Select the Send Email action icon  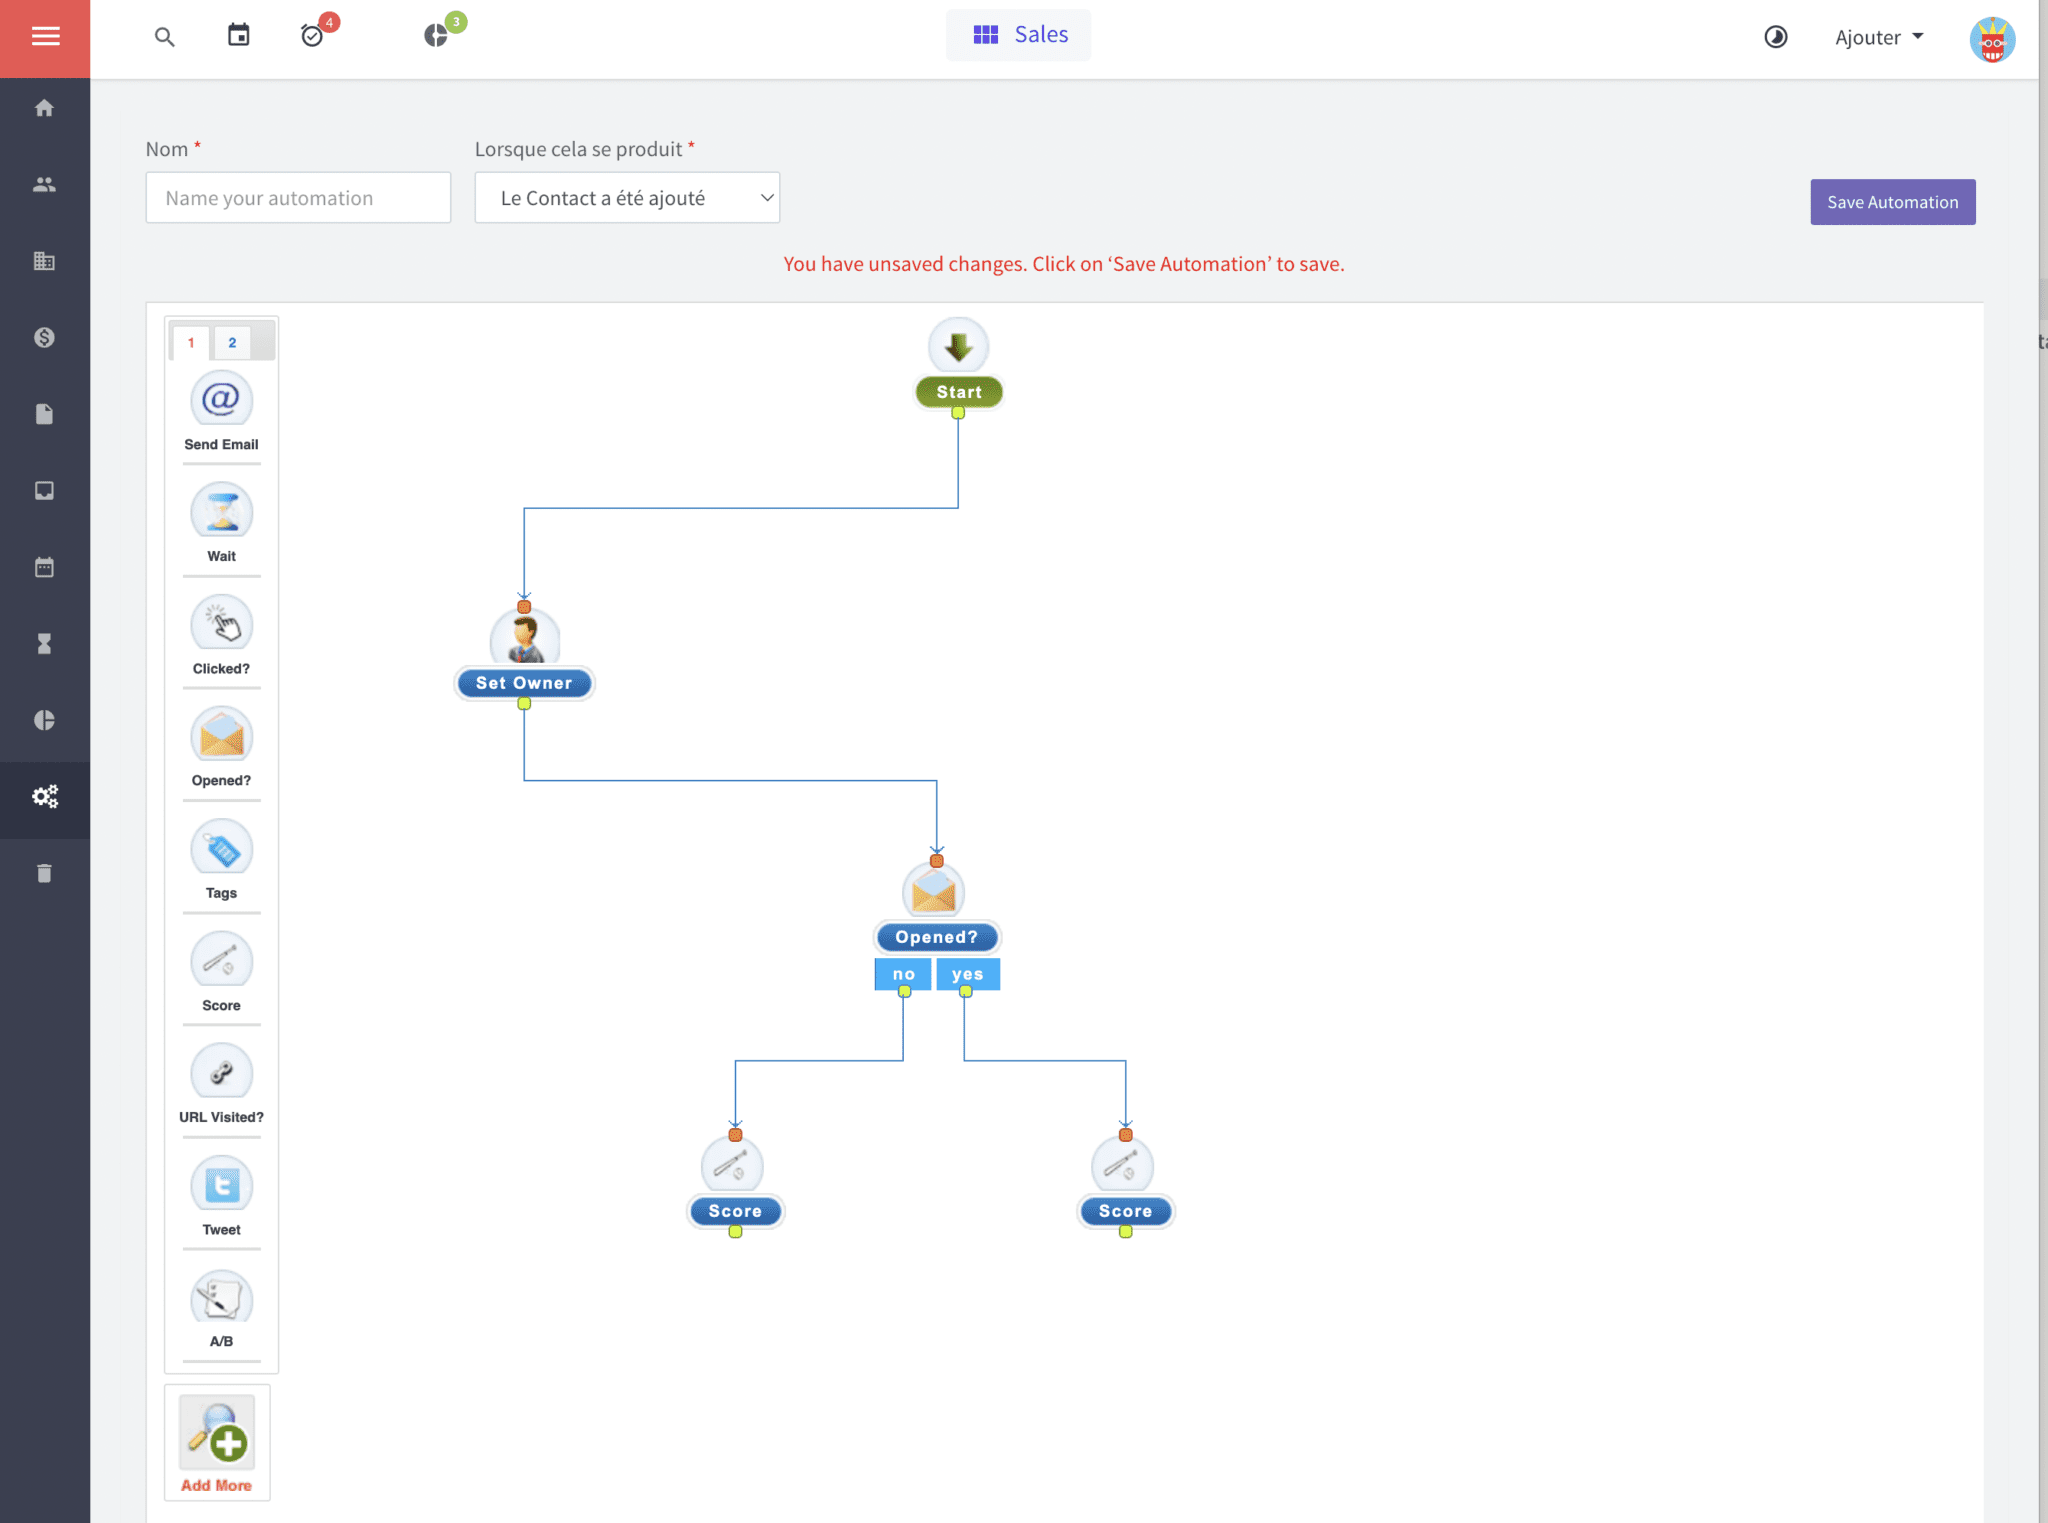coord(220,399)
